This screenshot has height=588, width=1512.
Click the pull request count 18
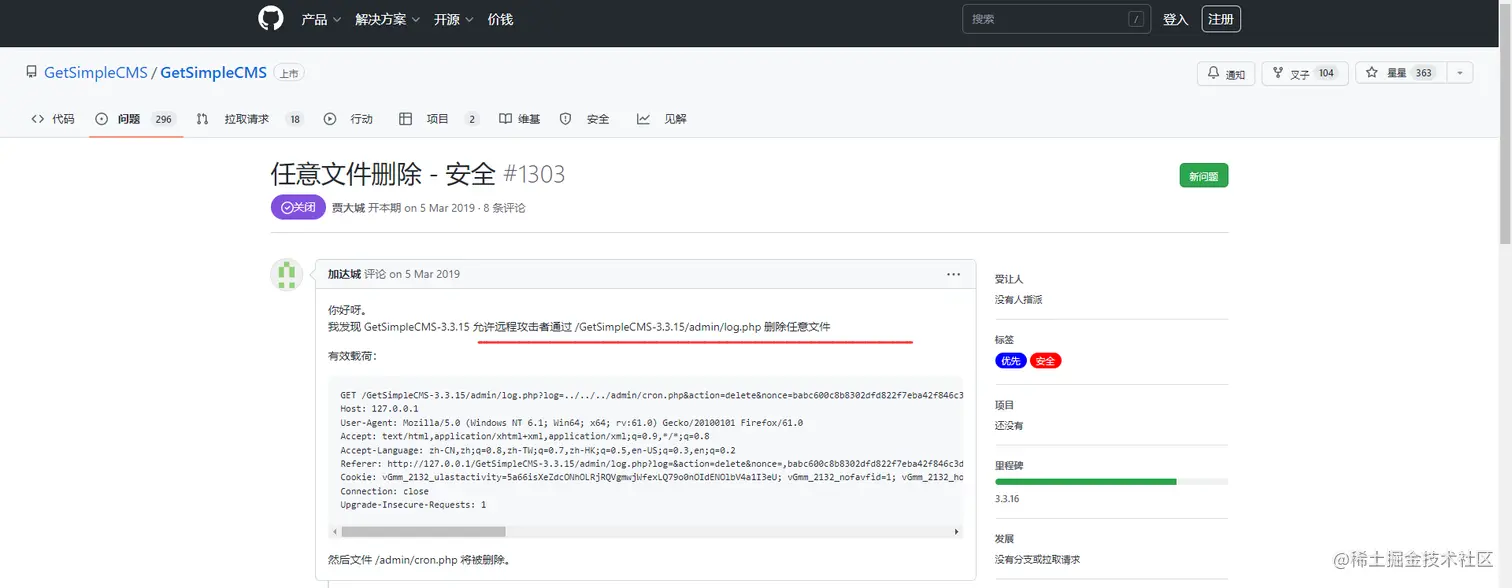[294, 119]
